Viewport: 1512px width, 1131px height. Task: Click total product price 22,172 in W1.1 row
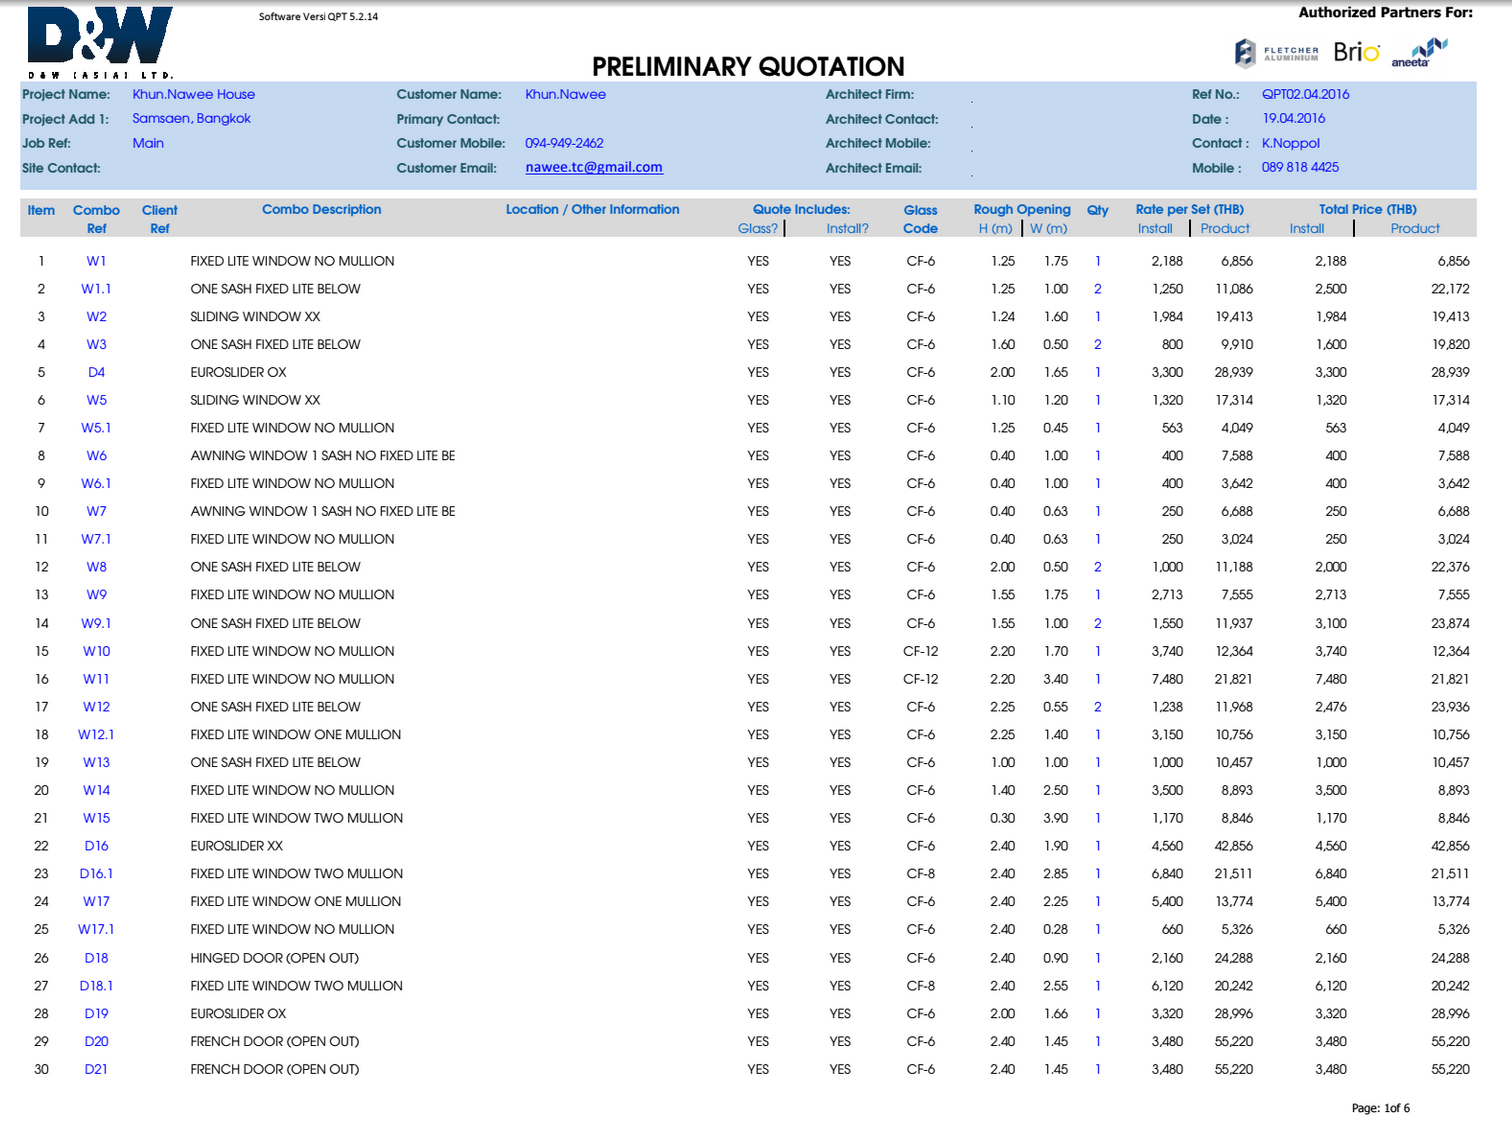click(1450, 289)
